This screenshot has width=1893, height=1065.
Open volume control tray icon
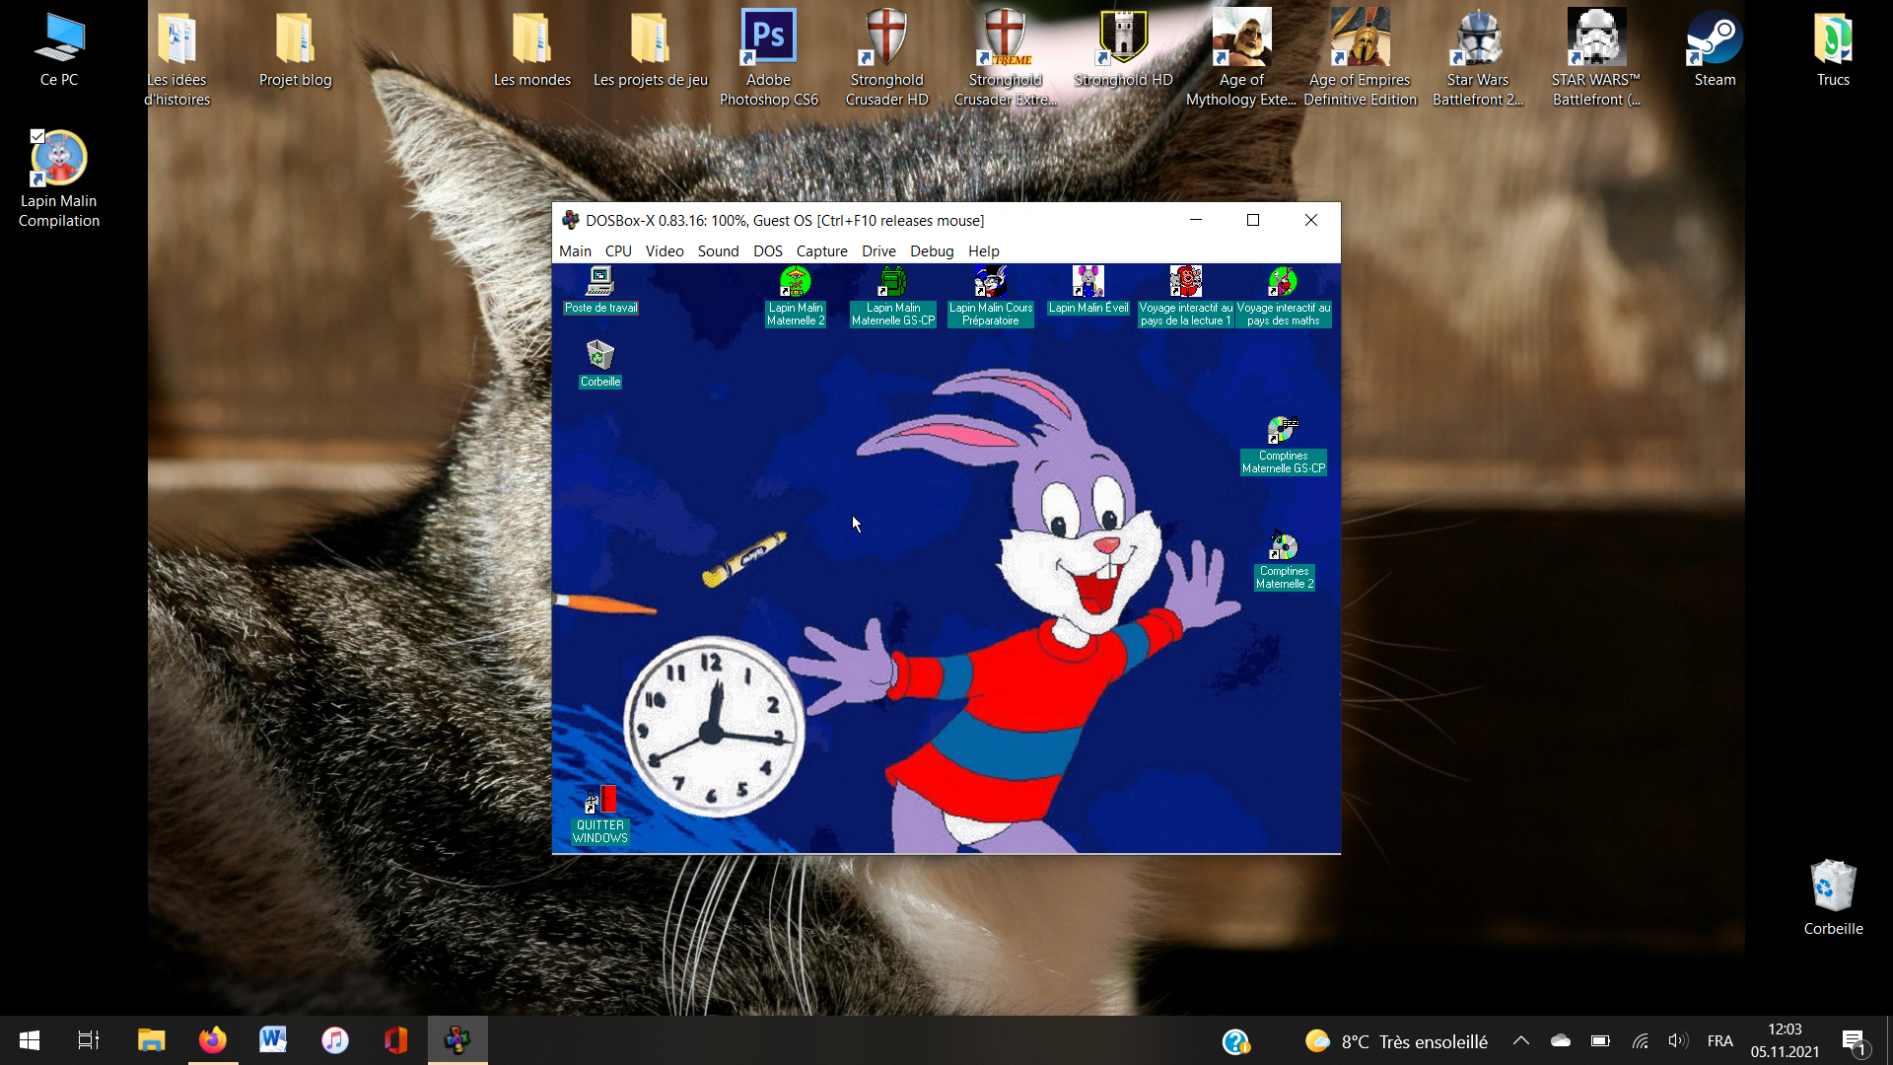point(1678,1041)
